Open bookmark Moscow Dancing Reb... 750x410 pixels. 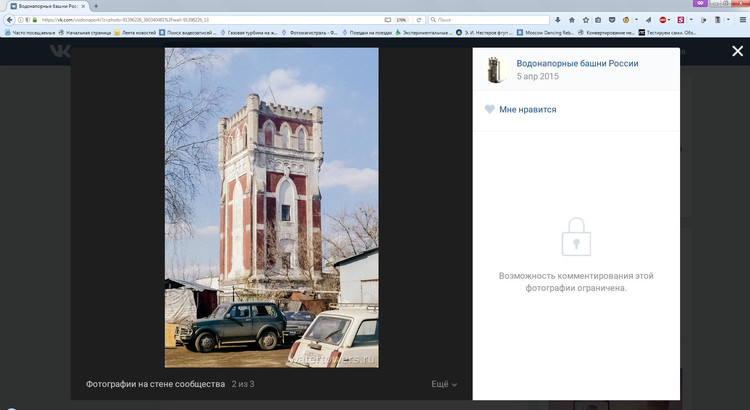[x=545, y=33]
